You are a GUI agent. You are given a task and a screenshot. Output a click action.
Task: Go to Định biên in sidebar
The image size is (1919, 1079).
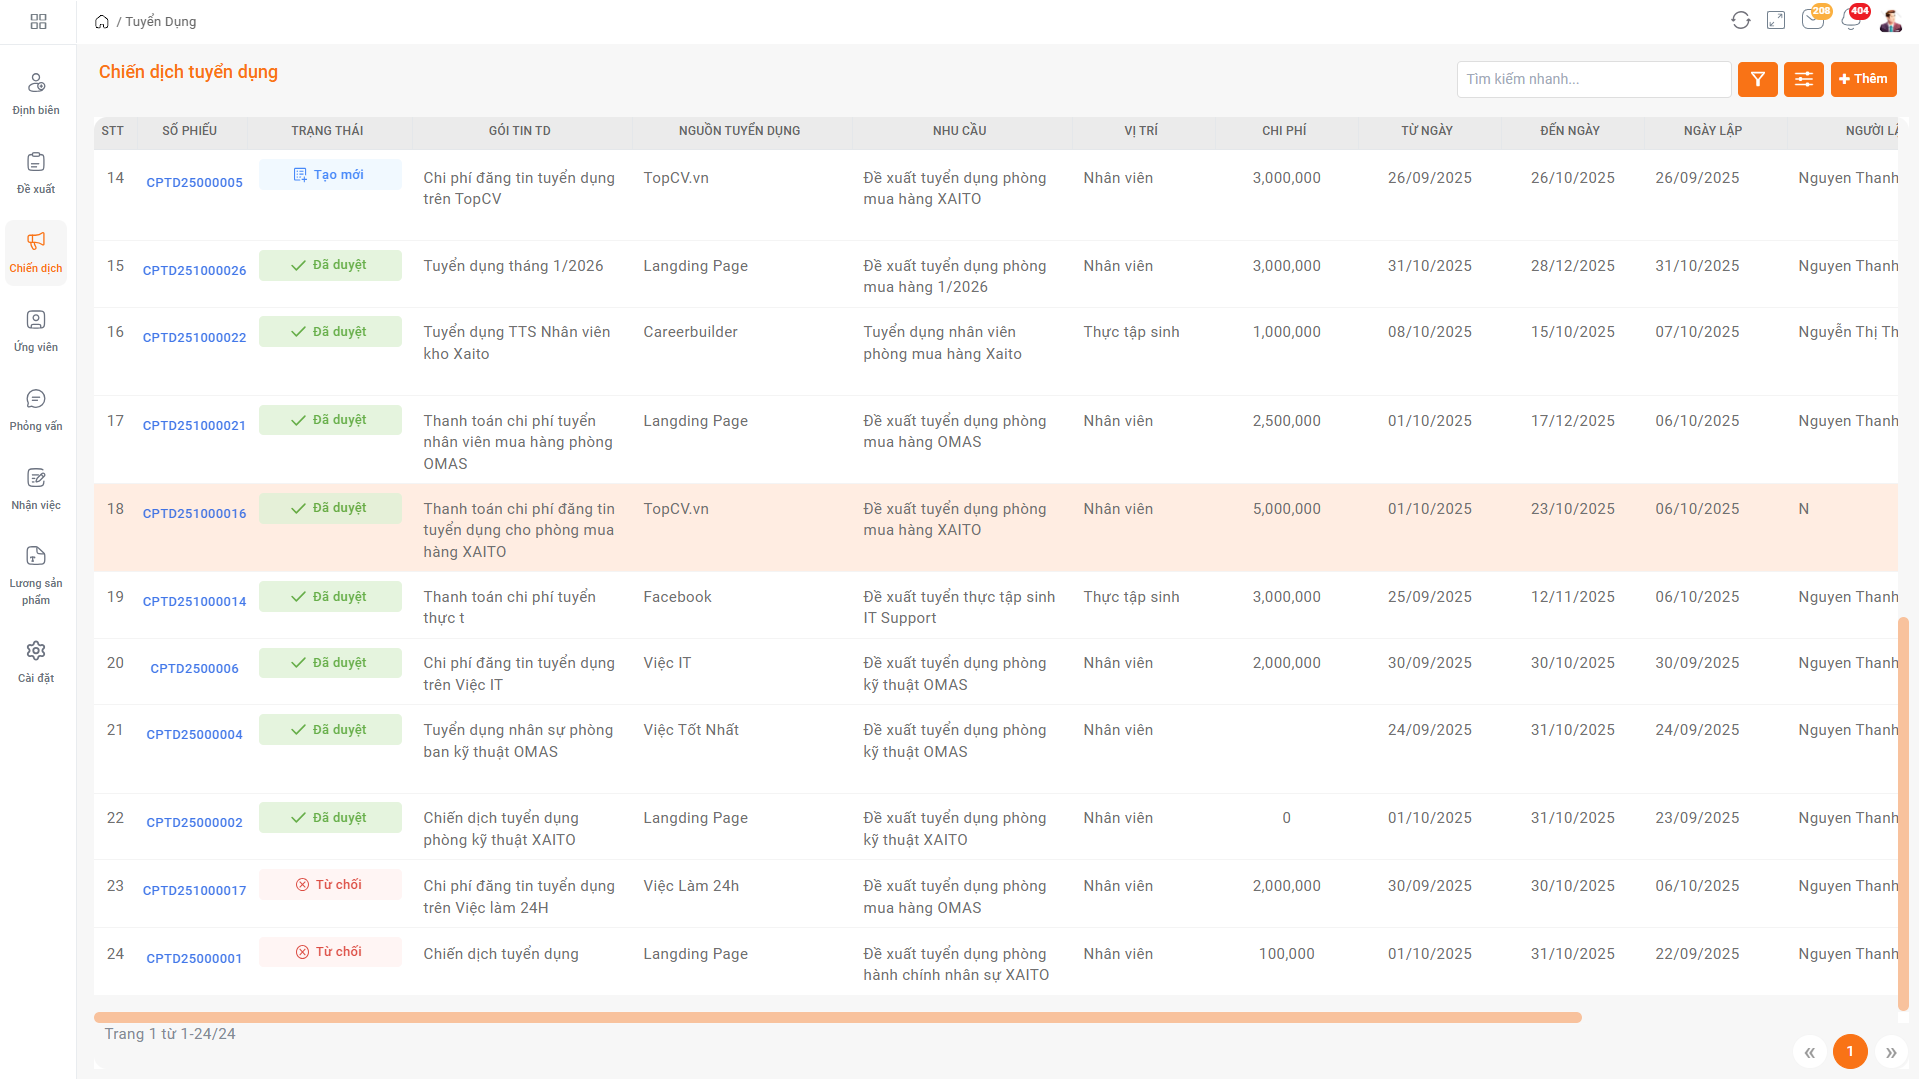click(36, 93)
